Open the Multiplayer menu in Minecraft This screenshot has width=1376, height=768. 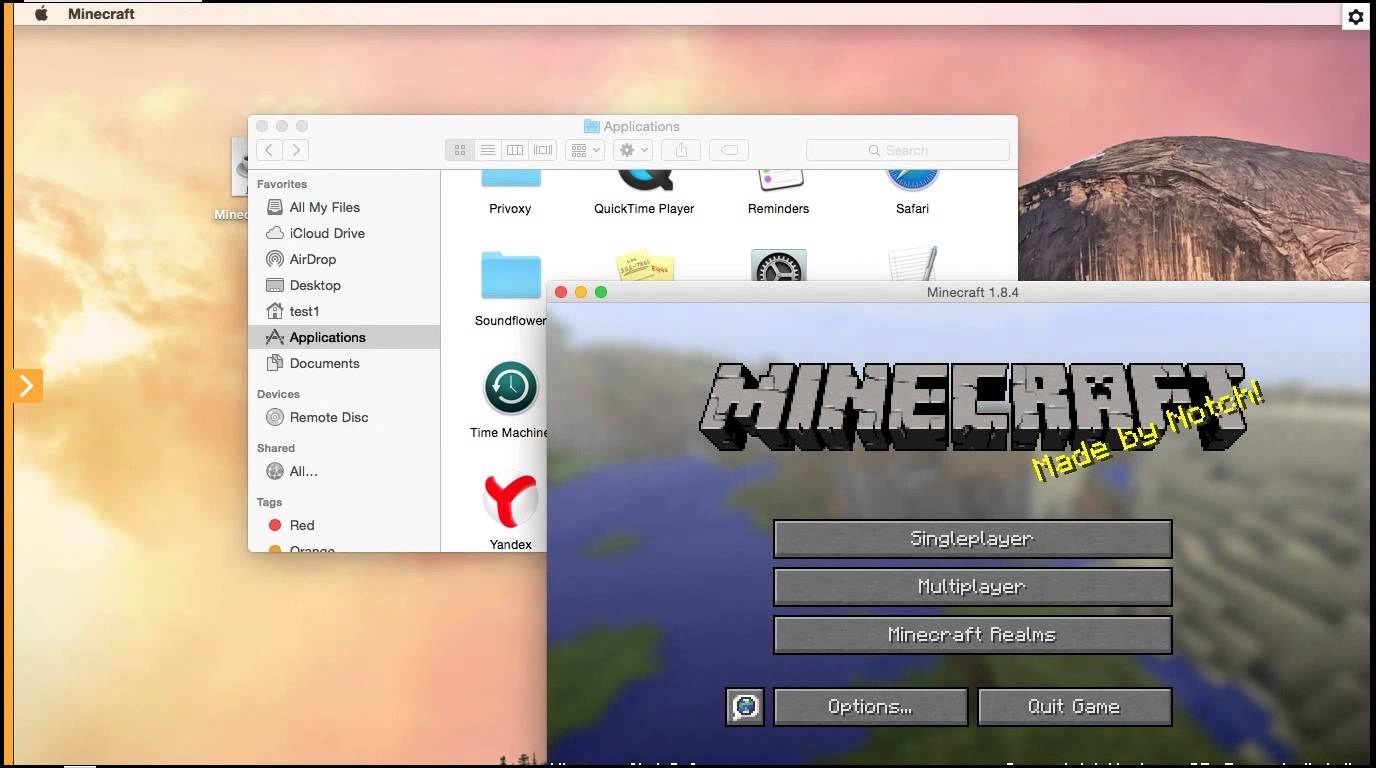tap(972, 587)
